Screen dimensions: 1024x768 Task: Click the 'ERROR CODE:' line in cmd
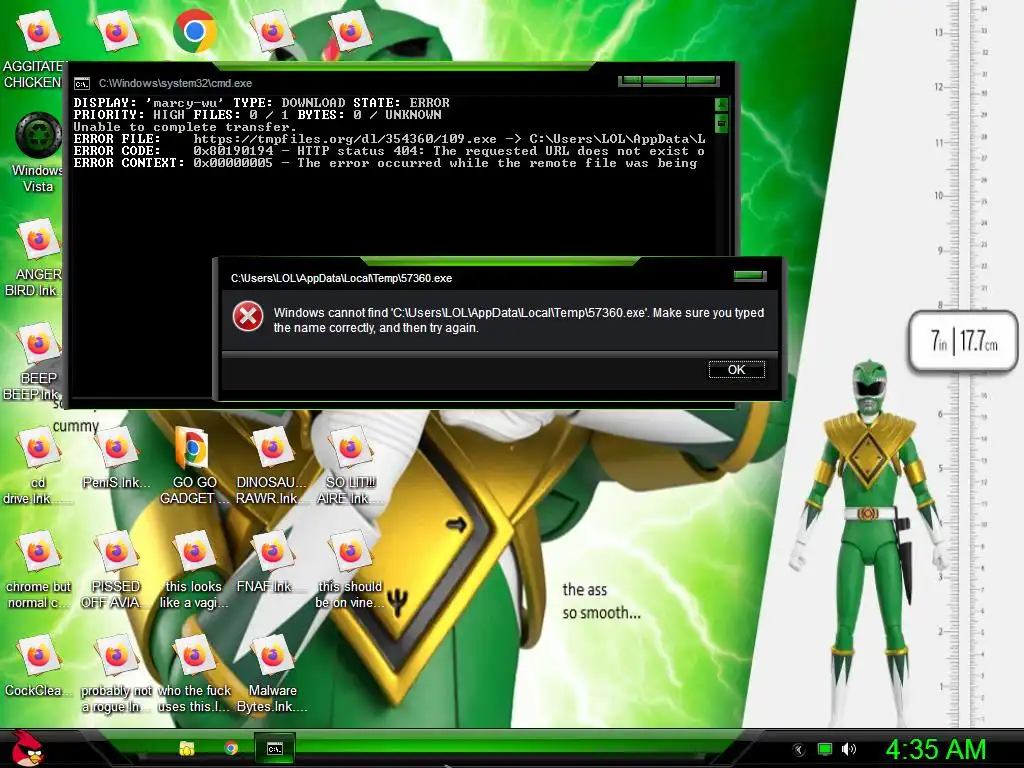click(389, 151)
